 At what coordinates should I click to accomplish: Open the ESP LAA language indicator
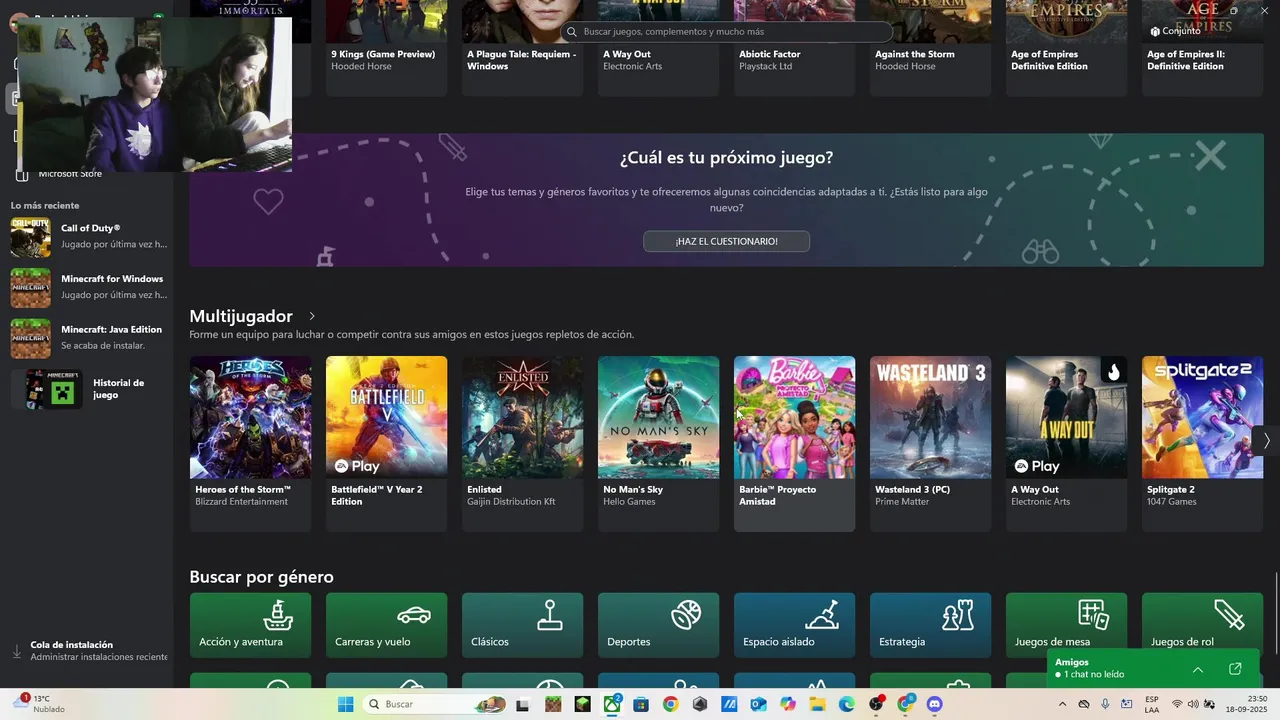coord(1152,704)
